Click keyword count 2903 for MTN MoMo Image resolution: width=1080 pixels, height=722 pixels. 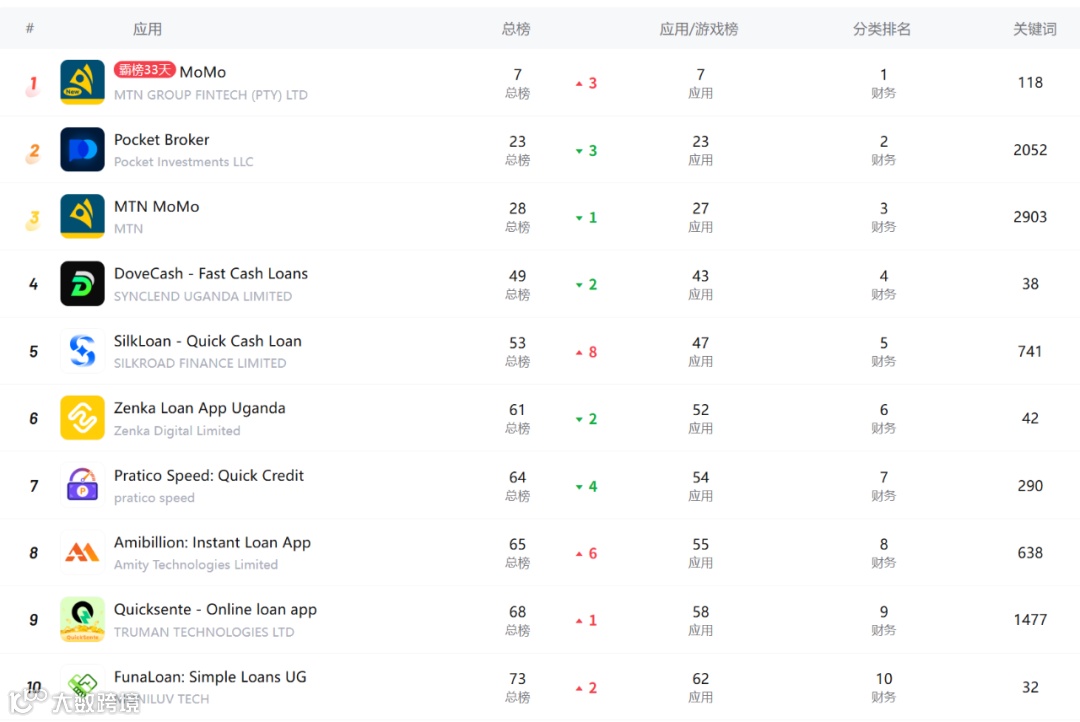(1030, 217)
